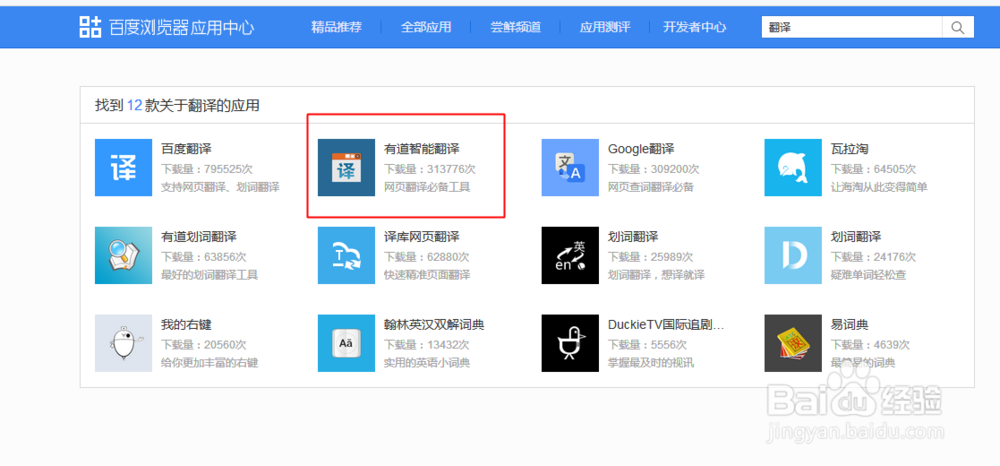Open the 我的右键 title link

(186, 325)
